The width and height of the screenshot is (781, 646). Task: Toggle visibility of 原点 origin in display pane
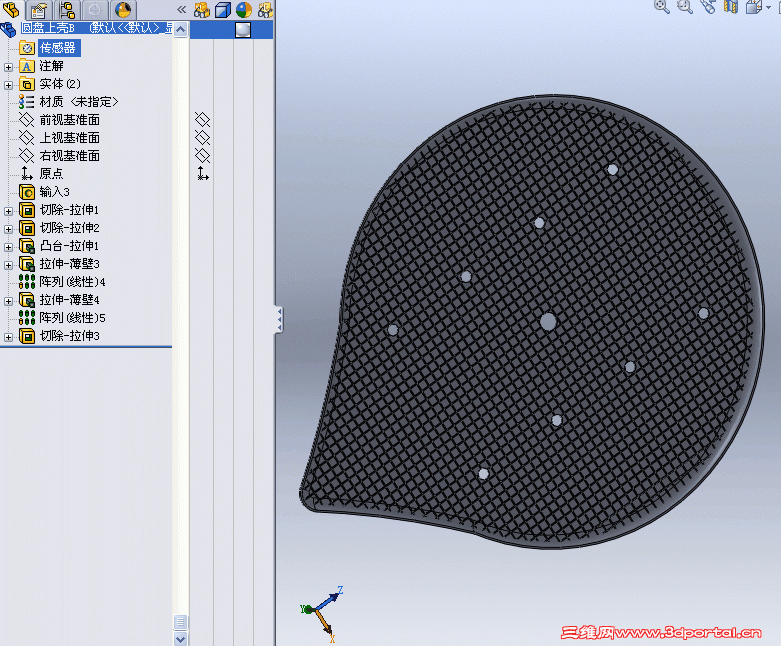pos(202,173)
